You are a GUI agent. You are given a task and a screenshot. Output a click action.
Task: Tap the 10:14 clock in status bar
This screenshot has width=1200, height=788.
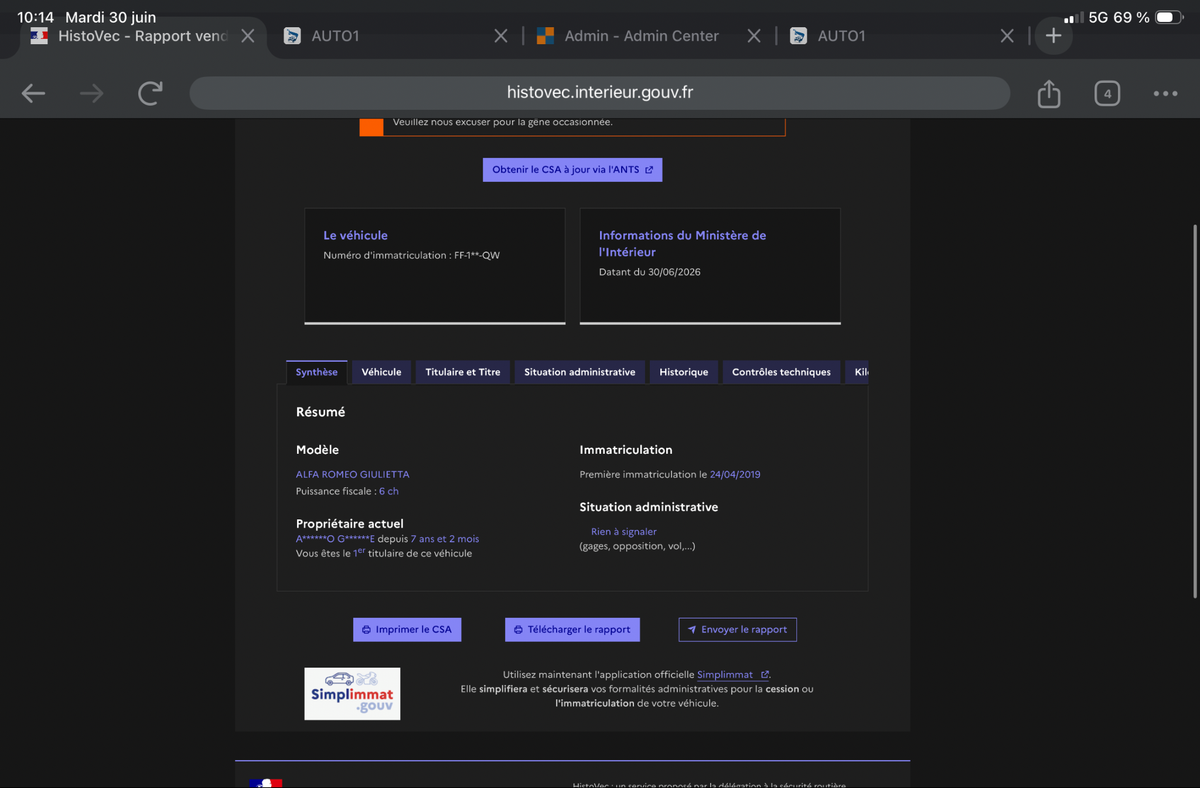click(35, 17)
